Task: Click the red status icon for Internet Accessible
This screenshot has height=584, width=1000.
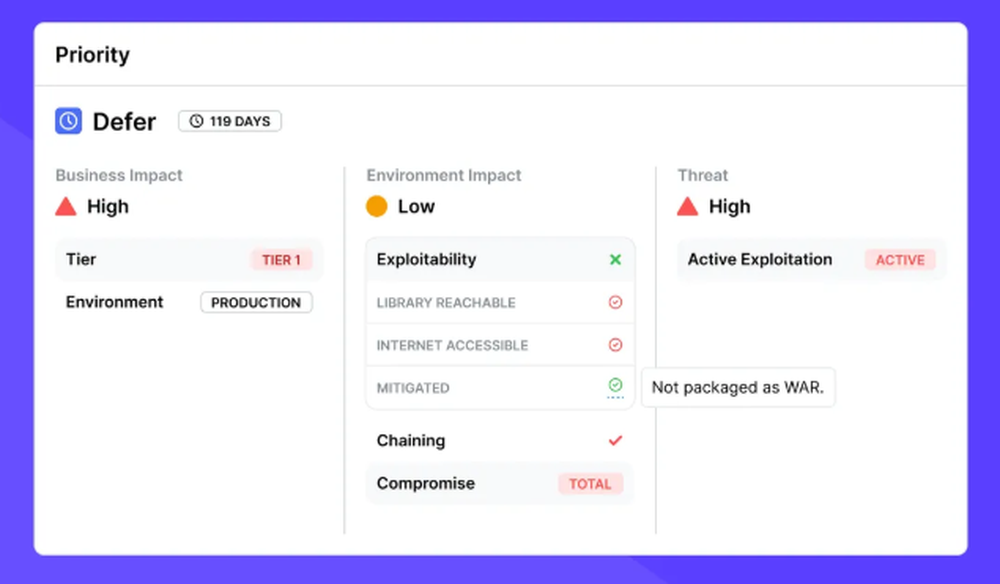Action: 617,344
